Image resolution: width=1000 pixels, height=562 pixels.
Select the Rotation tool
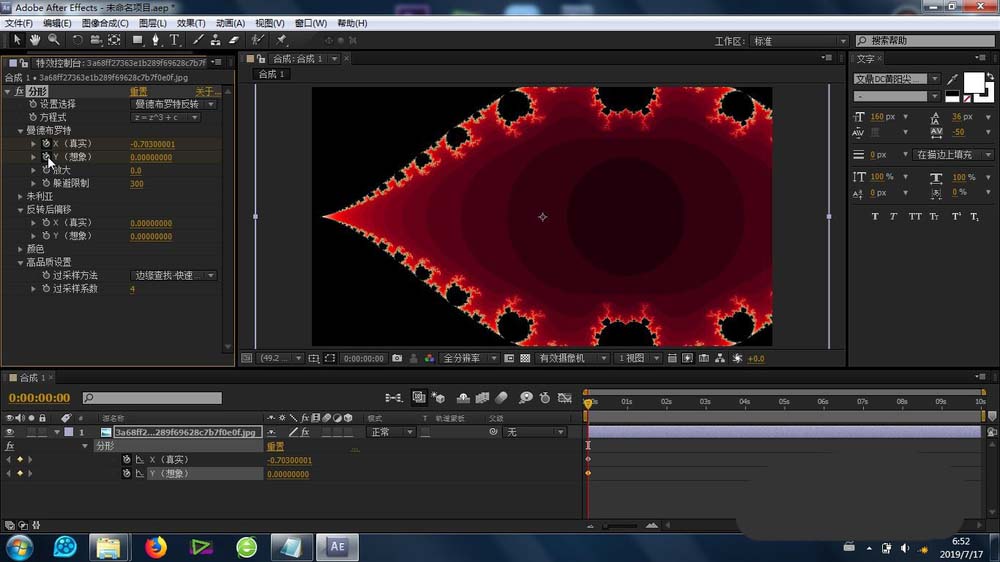[x=77, y=40]
